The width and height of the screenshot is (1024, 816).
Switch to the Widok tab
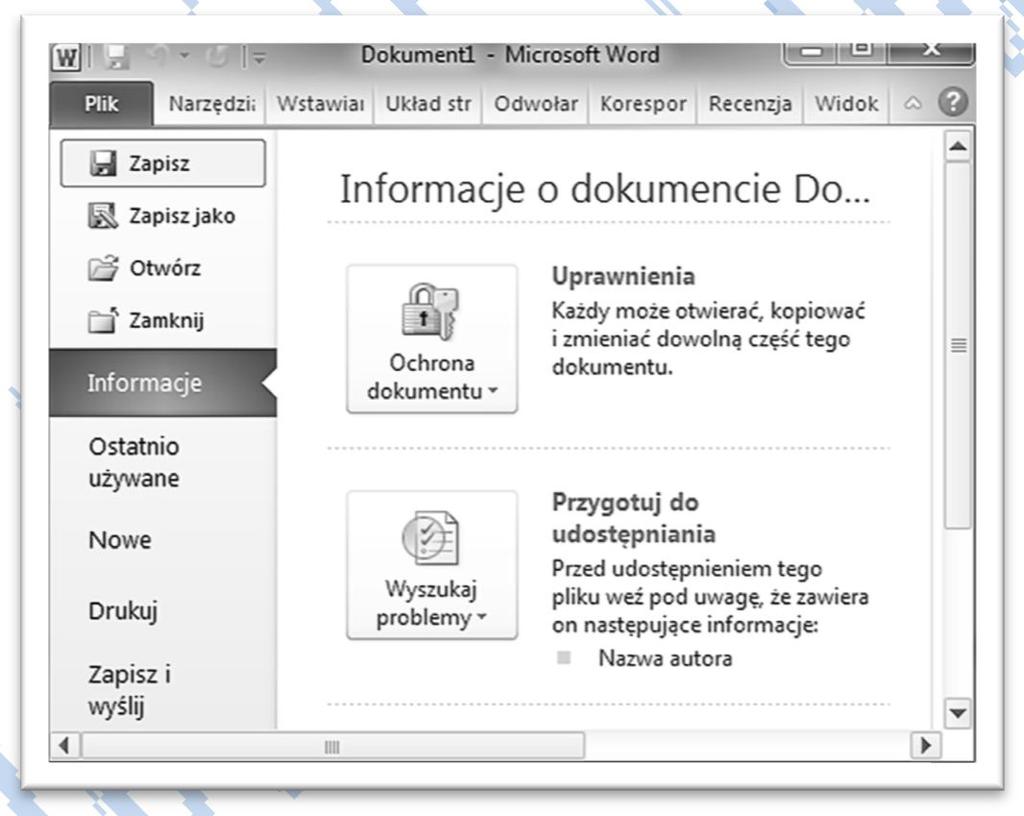846,104
